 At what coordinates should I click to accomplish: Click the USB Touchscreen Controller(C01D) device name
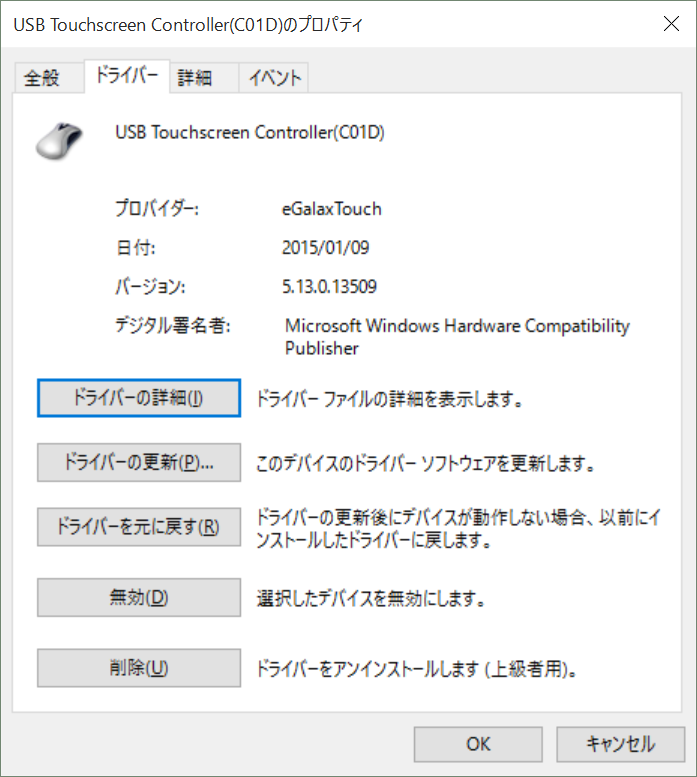tap(250, 132)
